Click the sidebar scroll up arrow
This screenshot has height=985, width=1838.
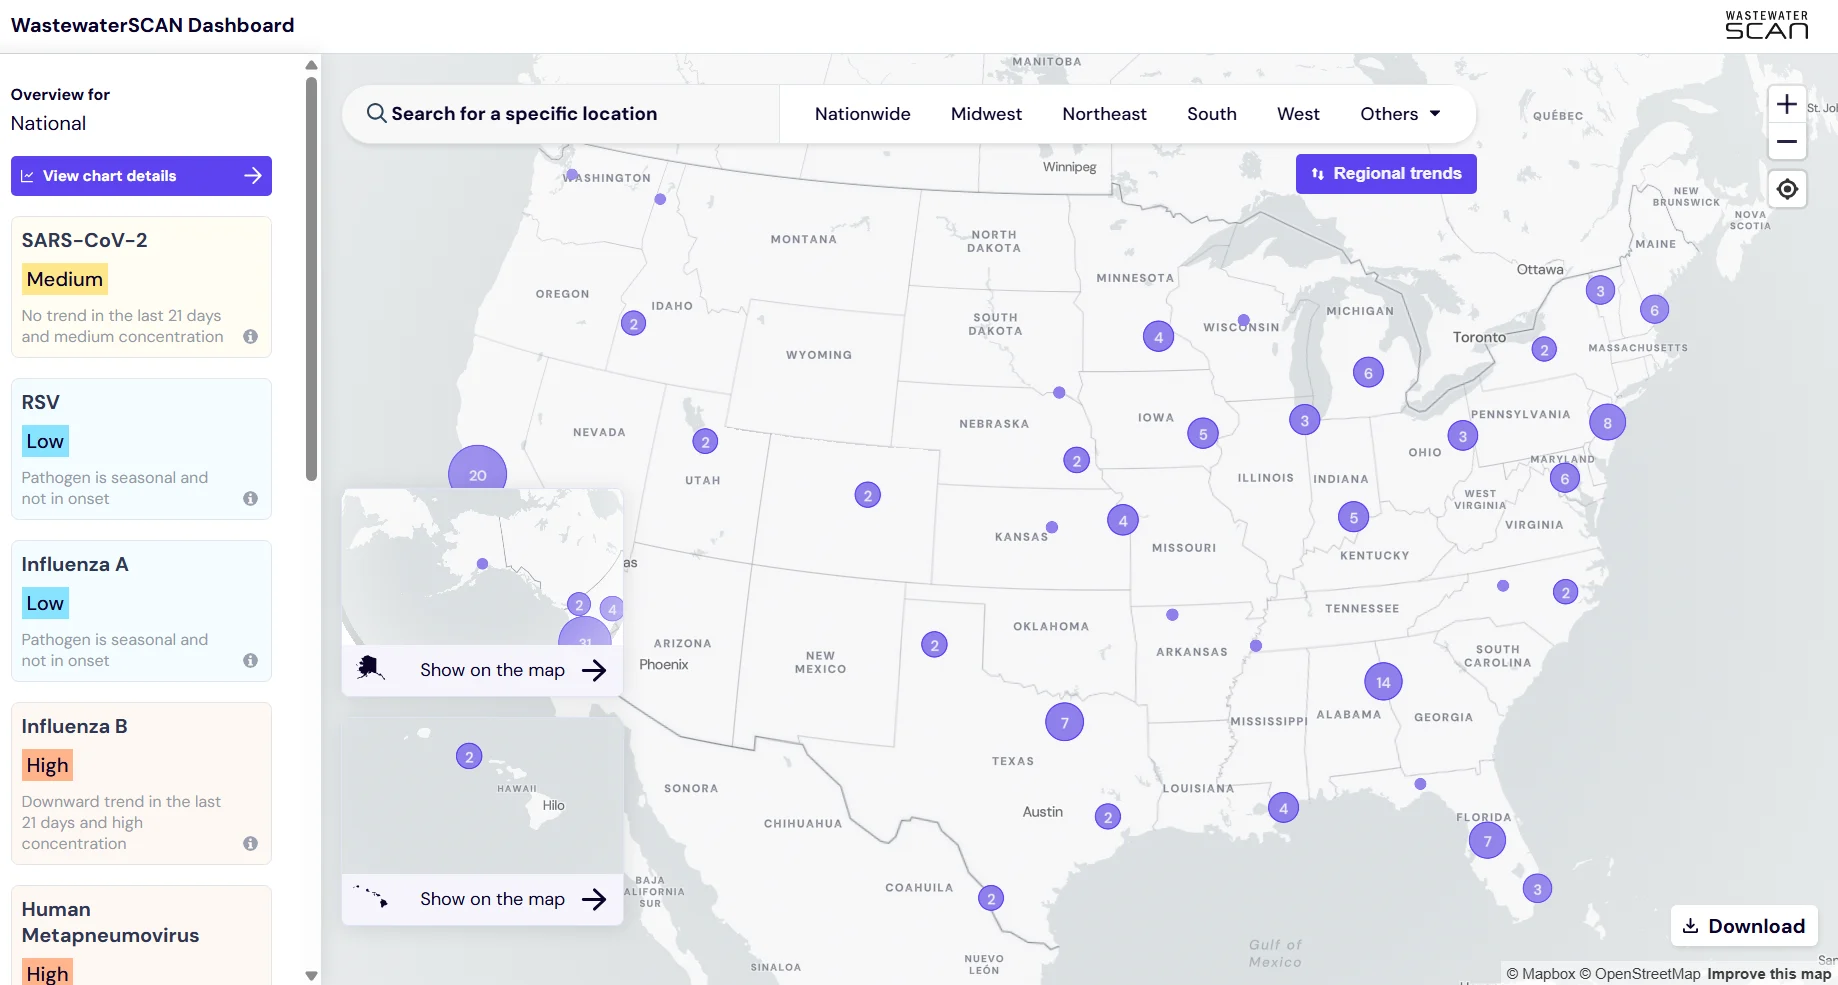click(311, 65)
